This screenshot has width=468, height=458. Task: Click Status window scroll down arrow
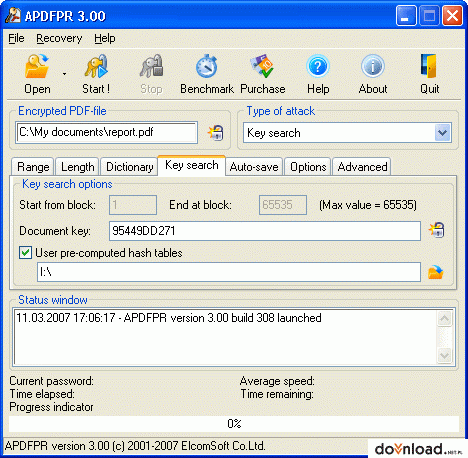tap(444, 355)
